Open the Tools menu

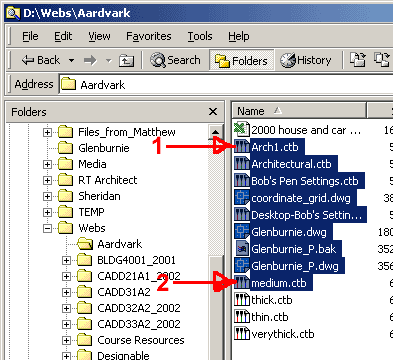pos(200,36)
